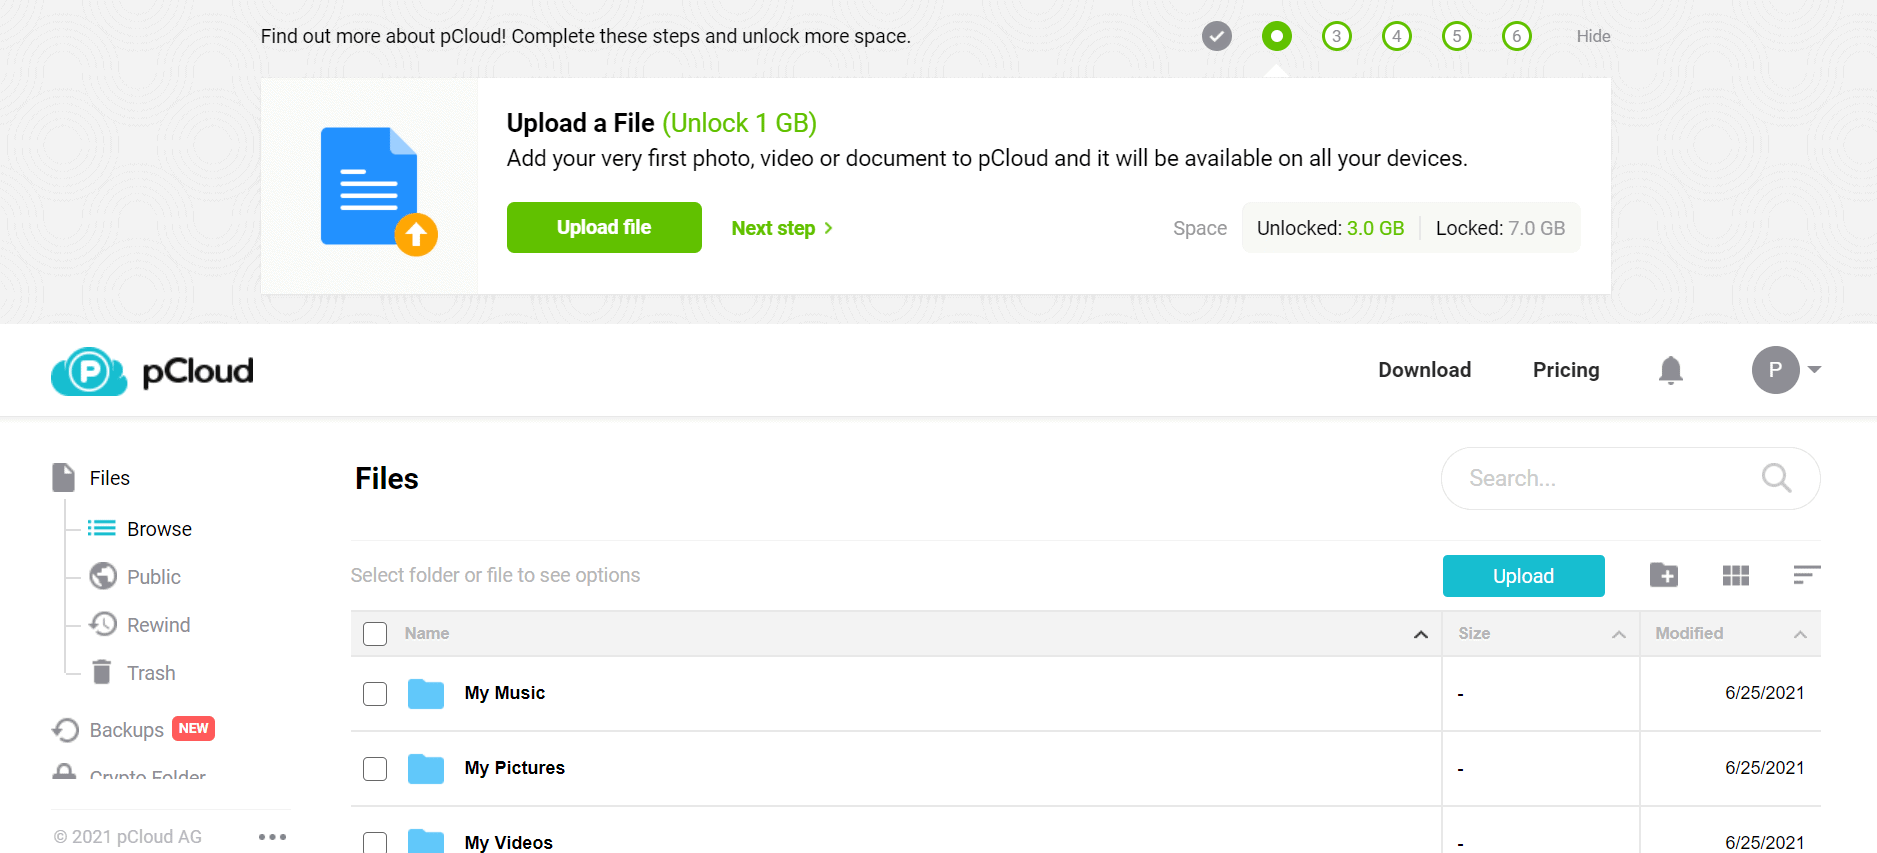The height and width of the screenshot is (853, 1877).
Task: Focus the Search input field
Action: (x=1630, y=478)
